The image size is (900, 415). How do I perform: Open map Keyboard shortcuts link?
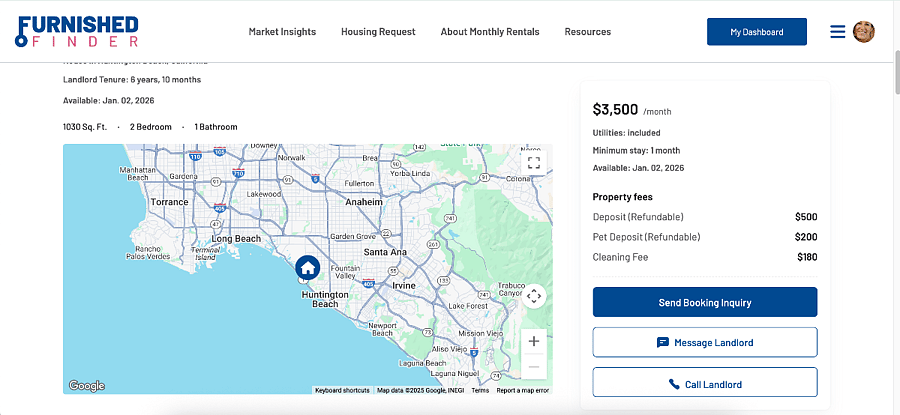pyautogui.click(x=343, y=390)
